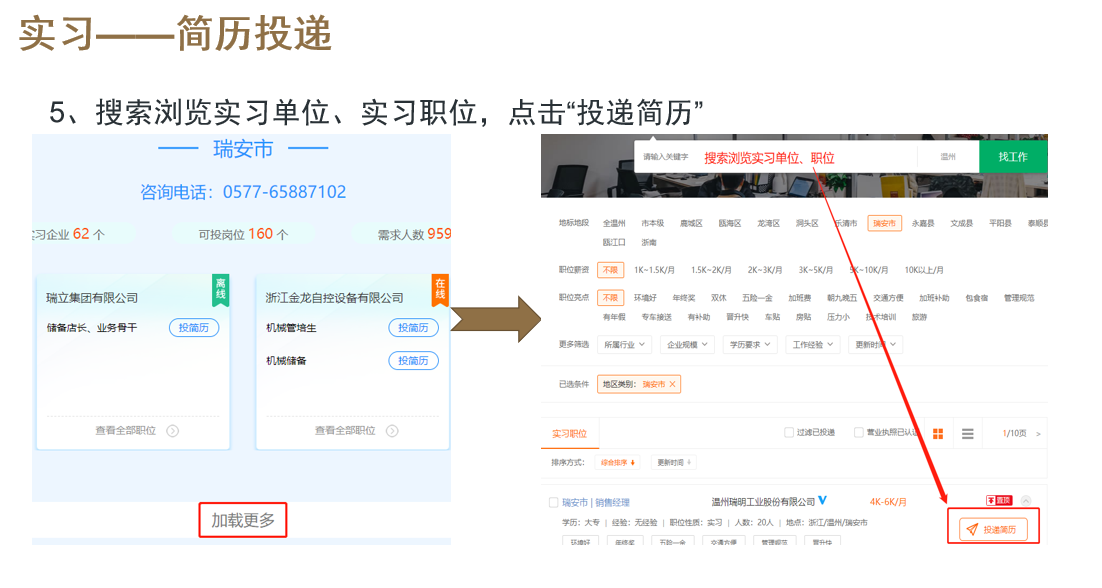The width and height of the screenshot is (1102, 588).
Task: Filter by highlight 年终奖
Action: pyautogui.click(x=684, y=298)
